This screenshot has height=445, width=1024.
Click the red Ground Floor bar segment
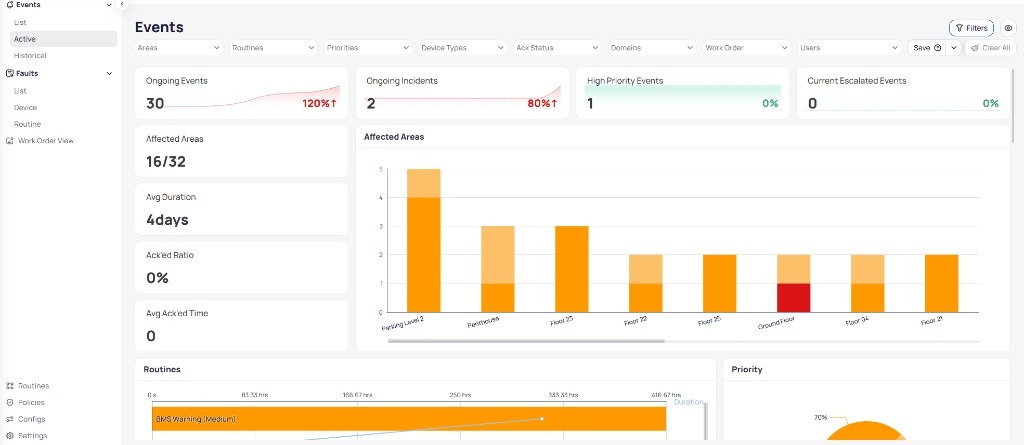coord(793,298)
